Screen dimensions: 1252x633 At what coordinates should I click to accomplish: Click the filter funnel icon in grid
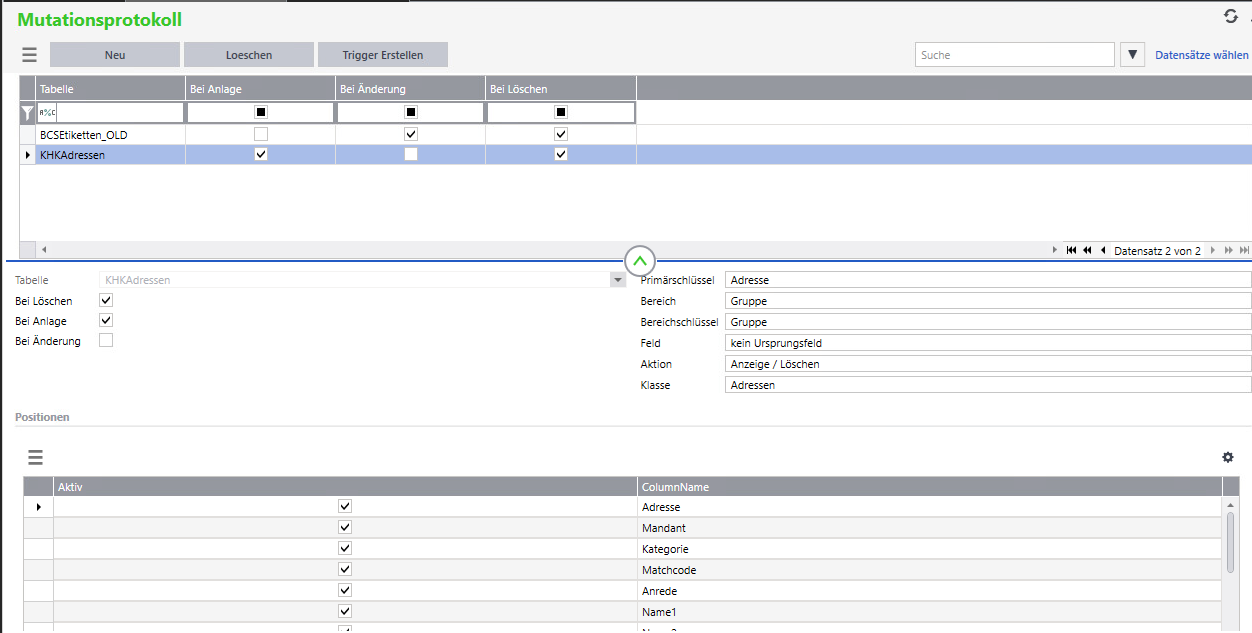[28, 113]
